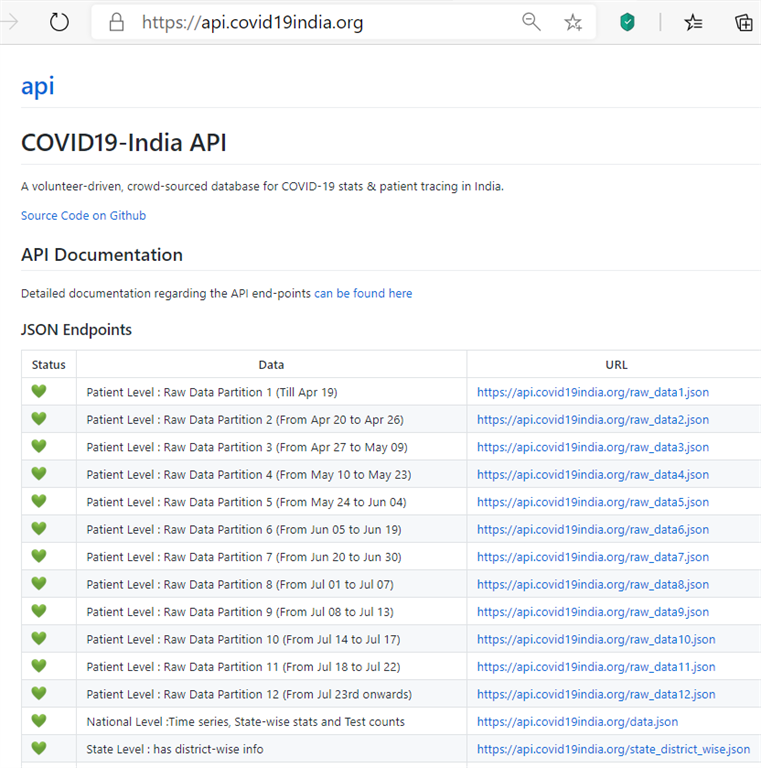This screenshot has width=761, height=768.
Task: Click green heart status for Partition 3
Action: click(39, 446)
